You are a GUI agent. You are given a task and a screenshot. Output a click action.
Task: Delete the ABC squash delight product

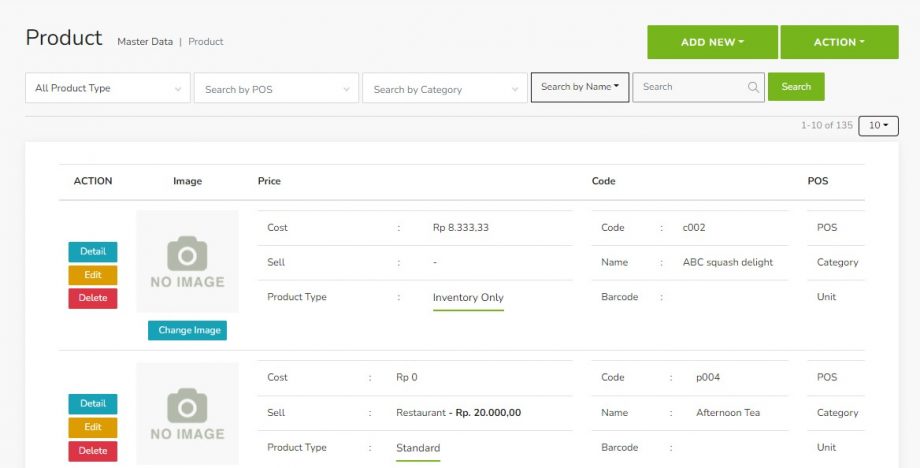(93, 298)
